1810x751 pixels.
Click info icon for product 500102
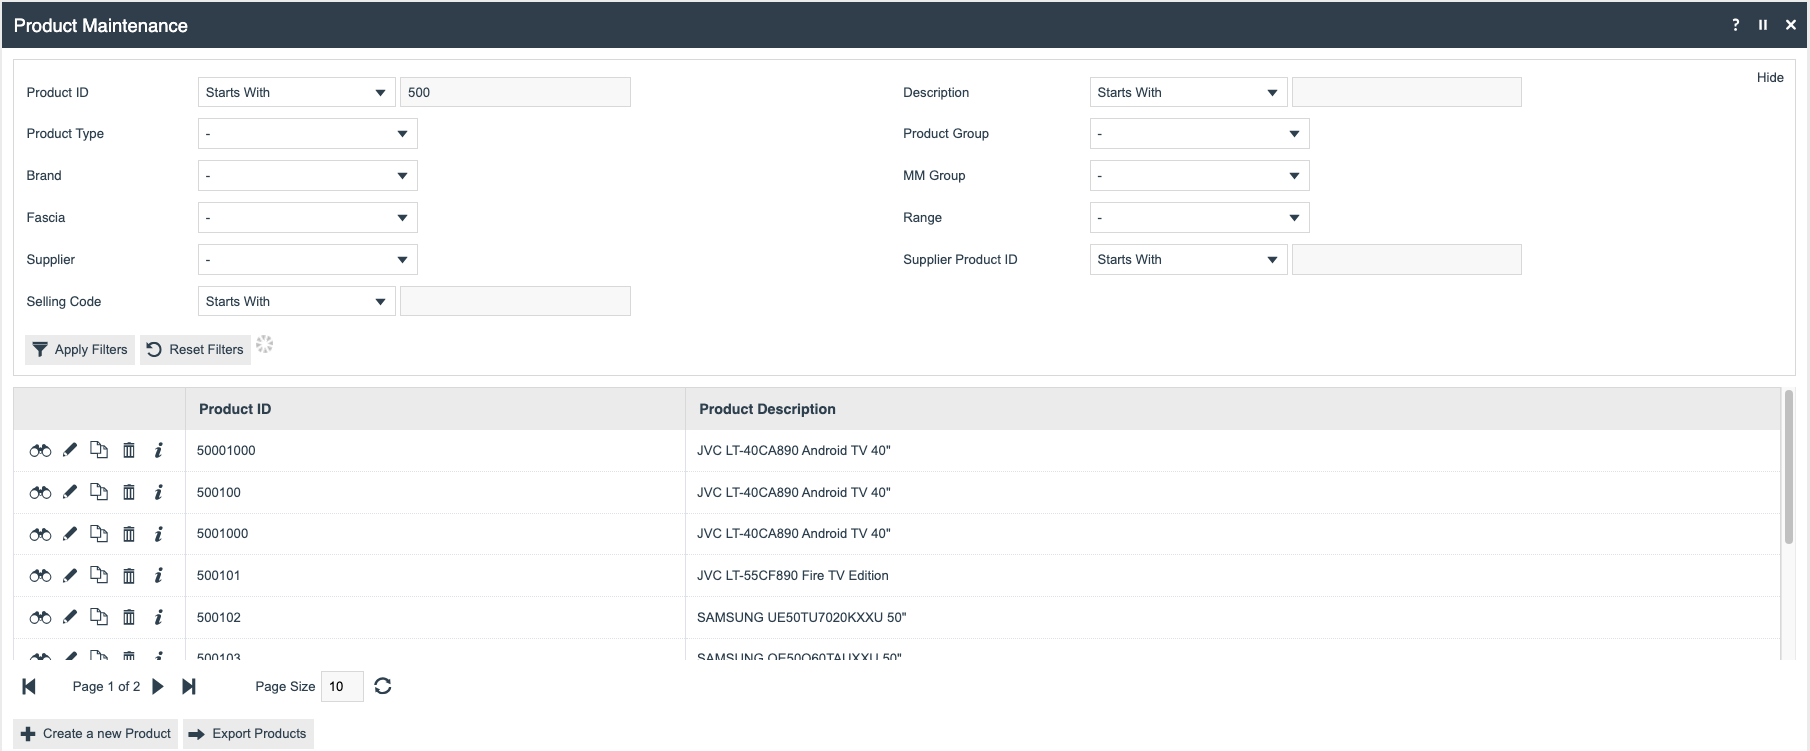coord(158,618)
